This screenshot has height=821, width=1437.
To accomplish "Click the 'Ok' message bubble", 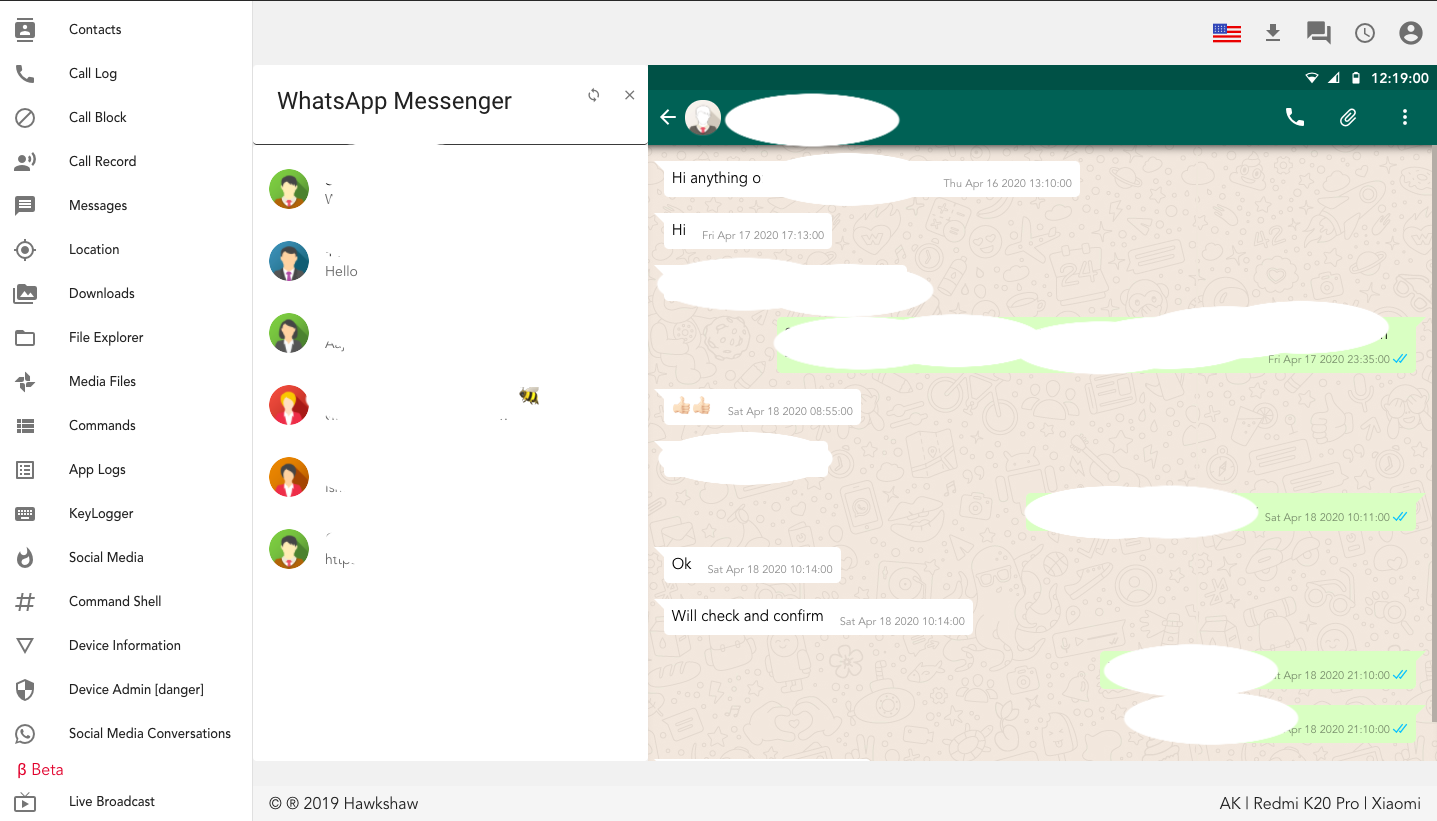I will (x=752, y=565).
